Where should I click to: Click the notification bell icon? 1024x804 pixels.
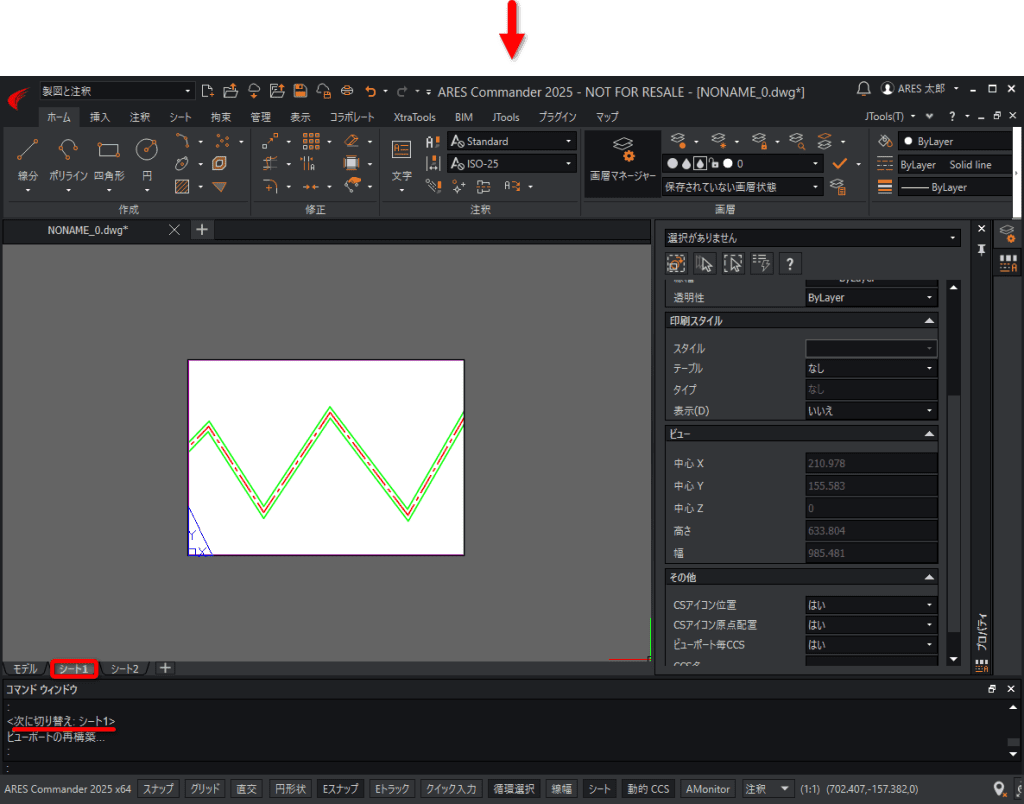tap(863, 89)
